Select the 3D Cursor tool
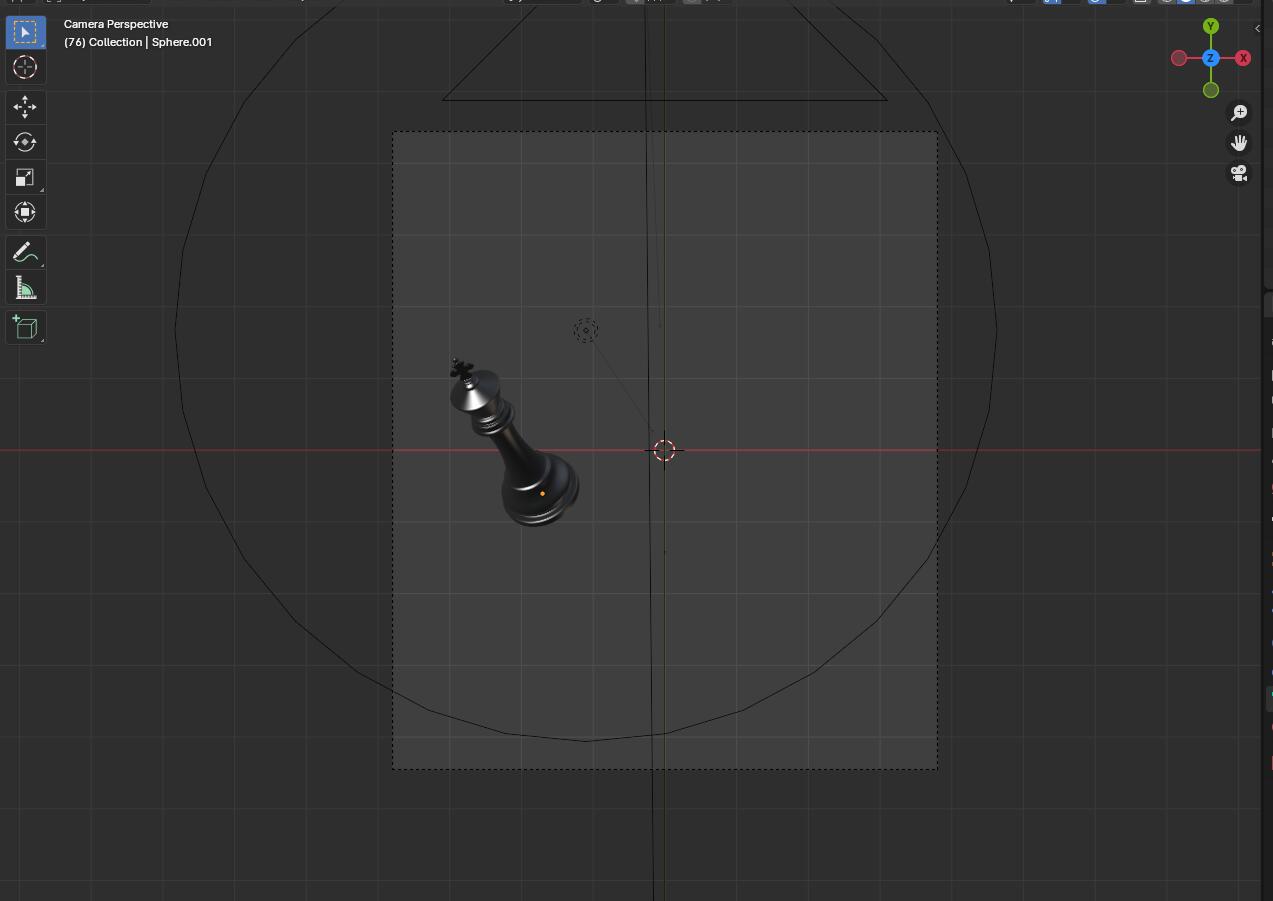1273x901 pixels. tap(25, 67)
